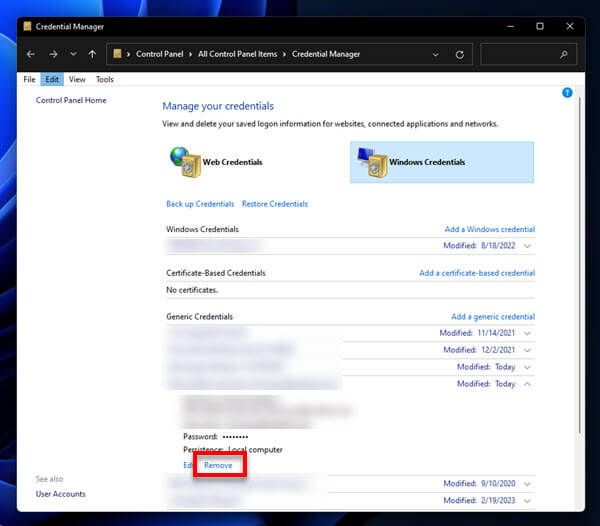Click the Generic Credentials section heading
Screen dimensions: 600x526
pos(199,316)
